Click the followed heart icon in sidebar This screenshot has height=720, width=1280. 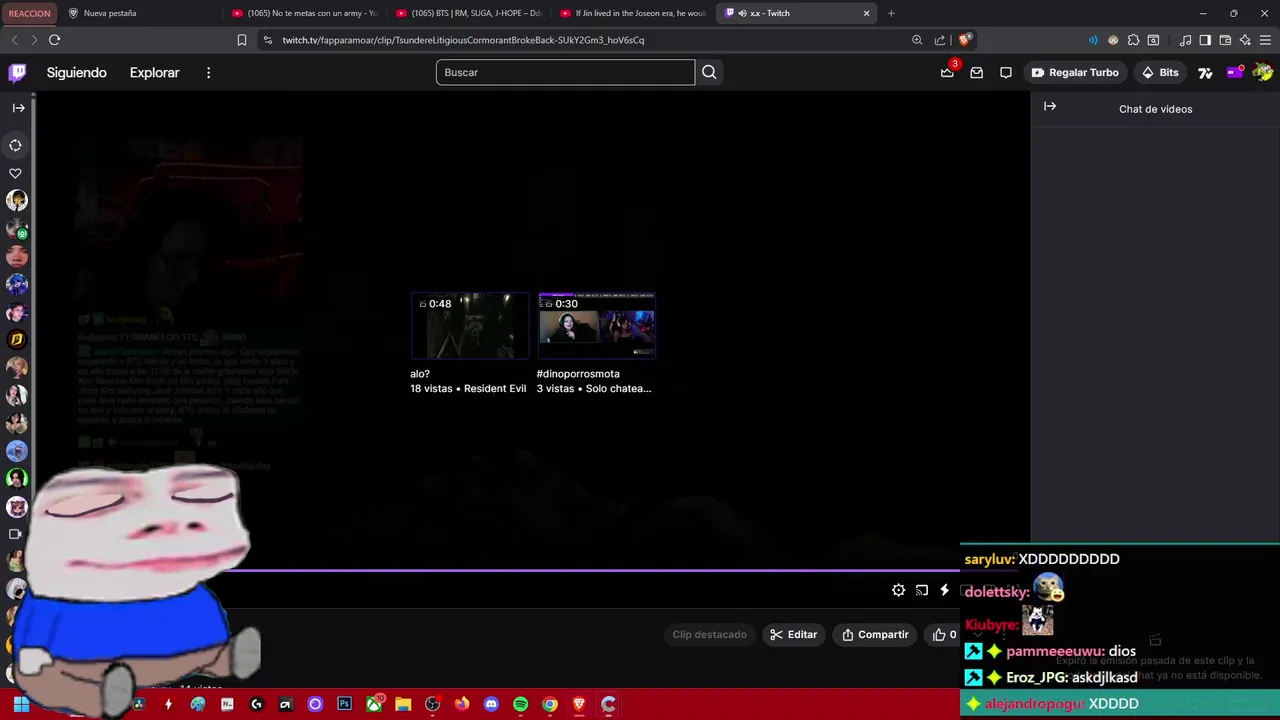[x=16, y=174]
